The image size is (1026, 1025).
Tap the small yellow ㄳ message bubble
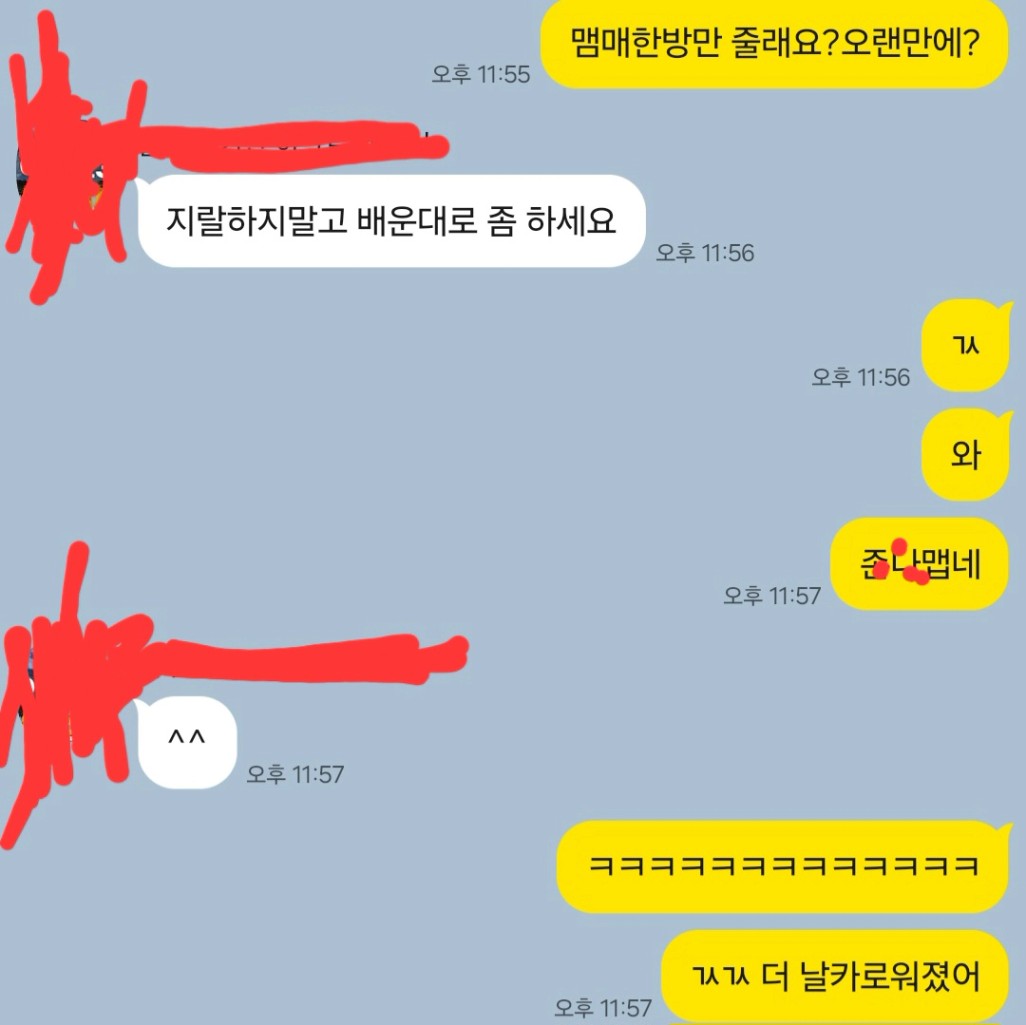click(966, 345)
